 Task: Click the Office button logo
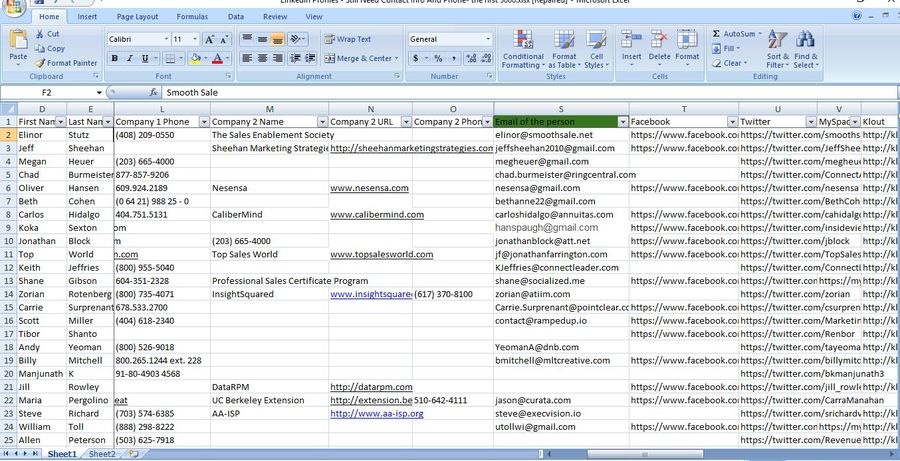13,7
